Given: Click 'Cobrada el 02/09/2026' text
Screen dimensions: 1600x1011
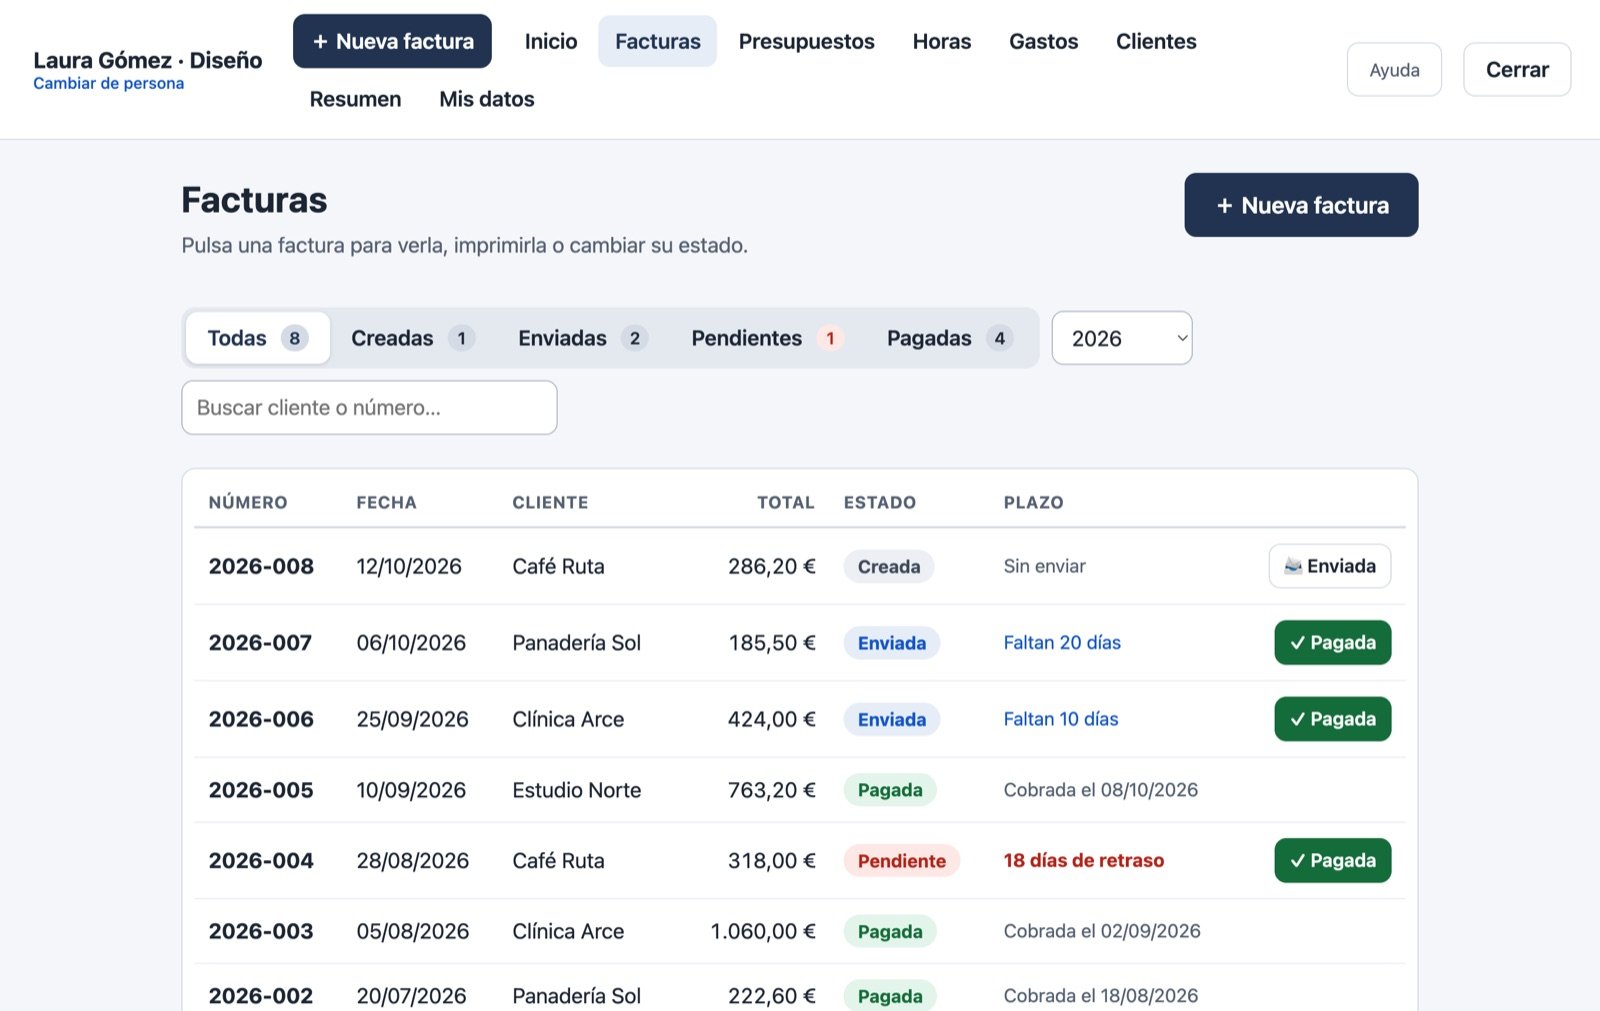Looking at the screenshot, I should click(1102, 931).
